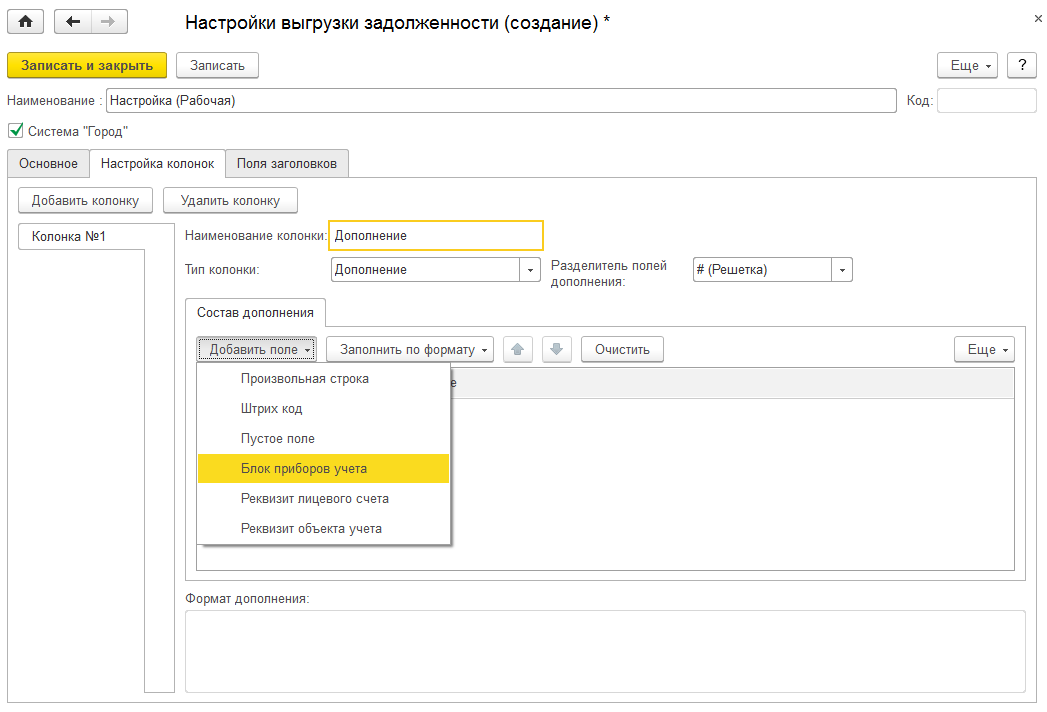
Task: Navigate back with the left arrow
Action: pos(73,22)
